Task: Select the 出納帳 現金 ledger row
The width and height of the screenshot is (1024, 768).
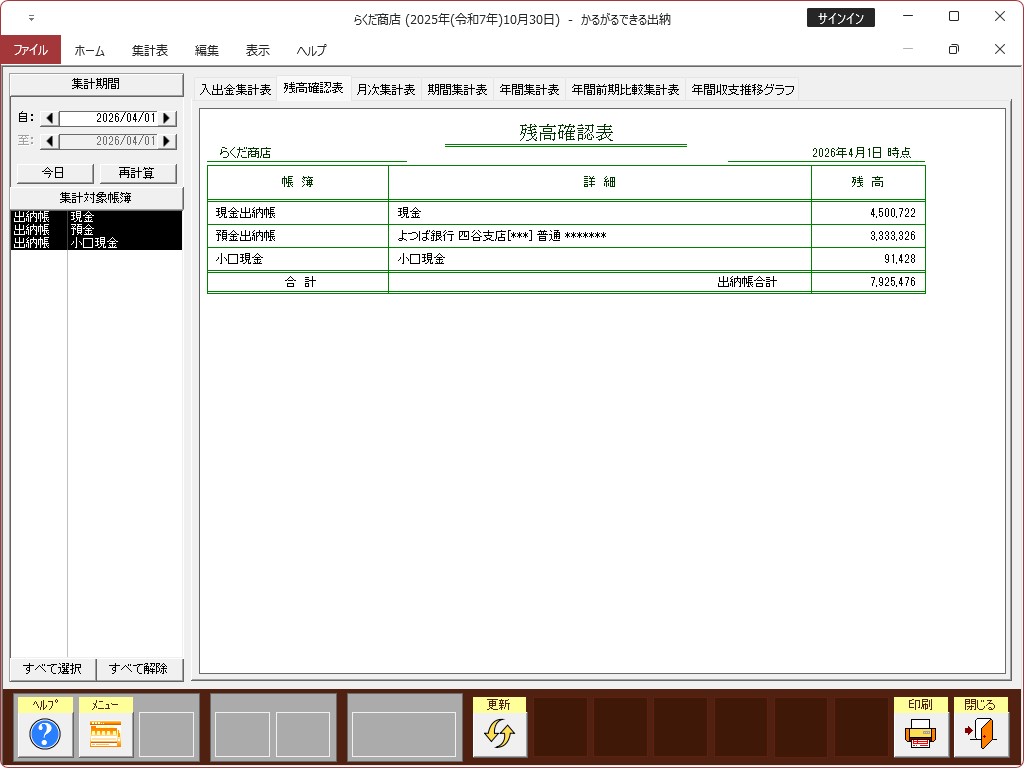Action: tap(96, 216)
